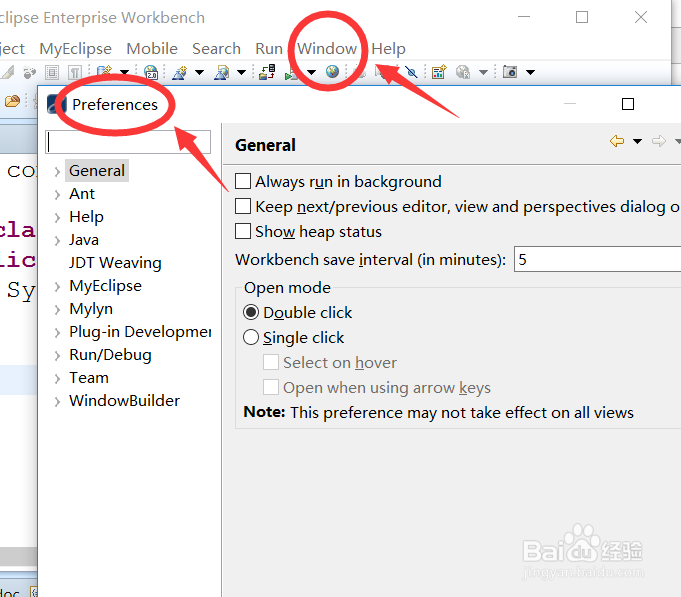Select General in preferences tree

click(97, 171)
